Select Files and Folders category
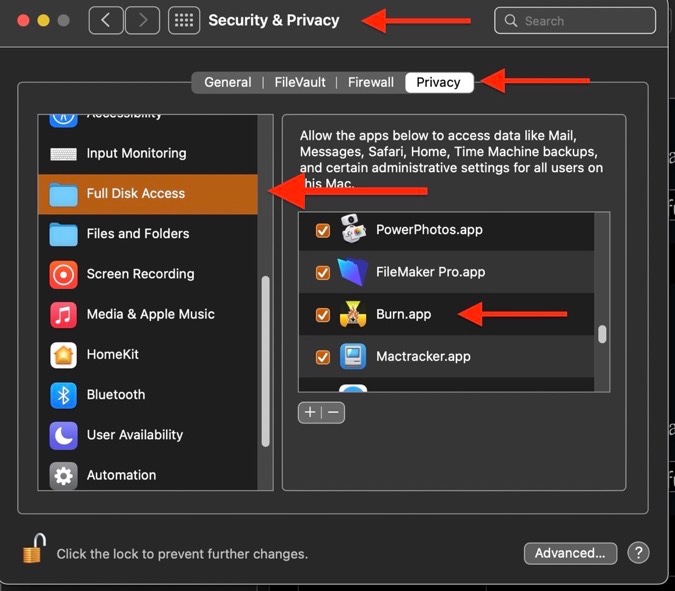This screenshot has width=675, height=591. (148, 234)
